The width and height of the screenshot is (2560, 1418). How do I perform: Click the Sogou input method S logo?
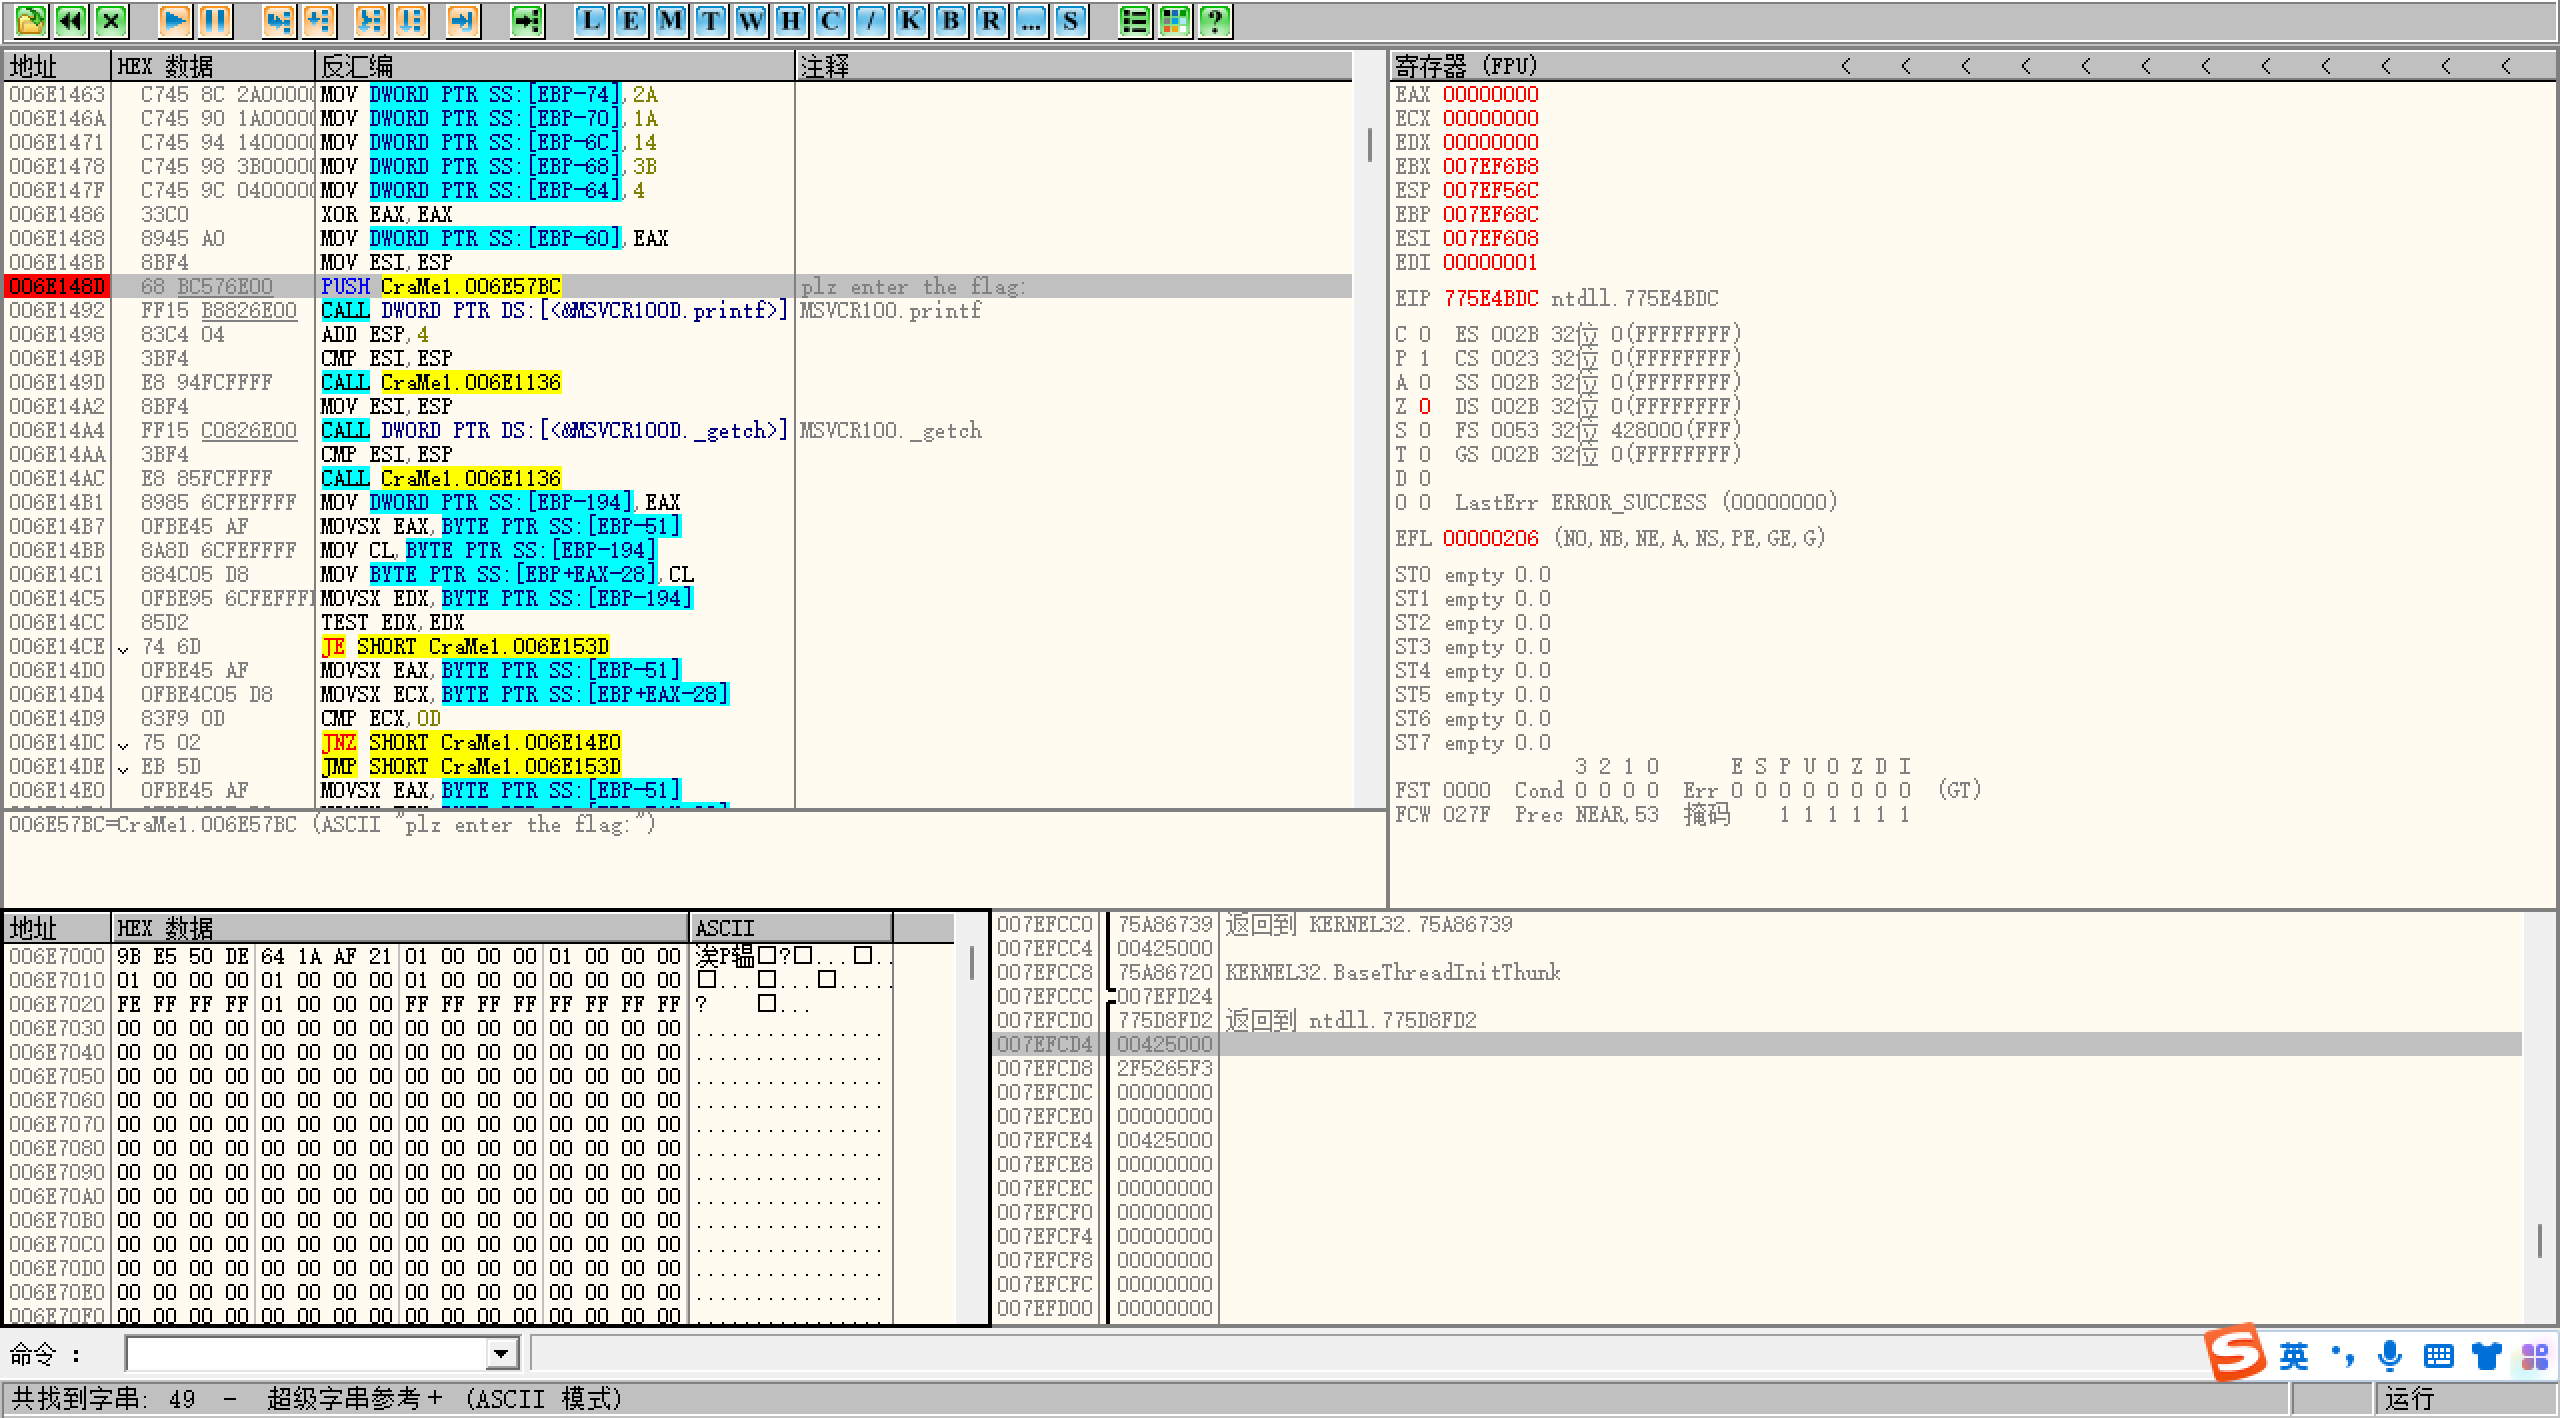click(2235, 1353)
